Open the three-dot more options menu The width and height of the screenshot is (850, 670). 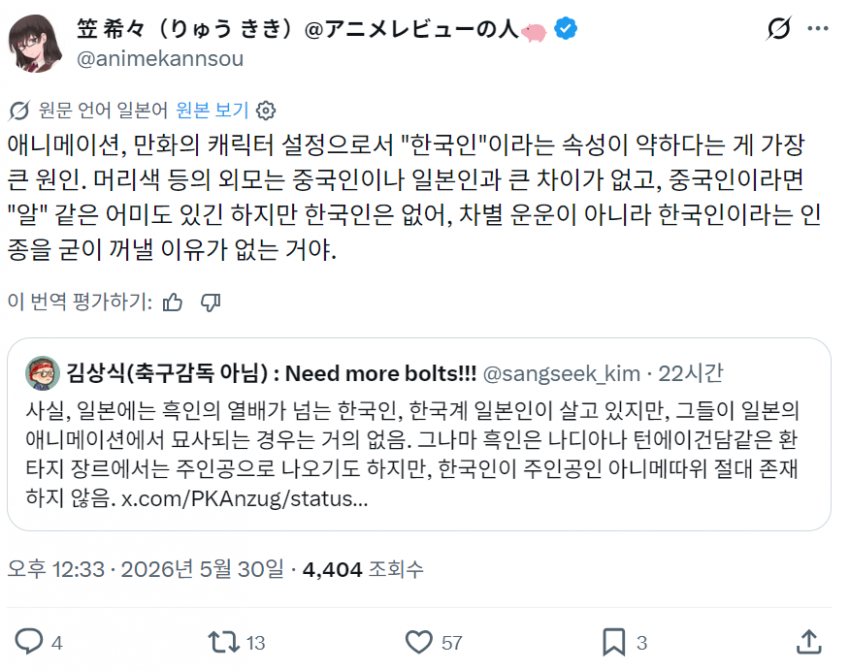817,28
